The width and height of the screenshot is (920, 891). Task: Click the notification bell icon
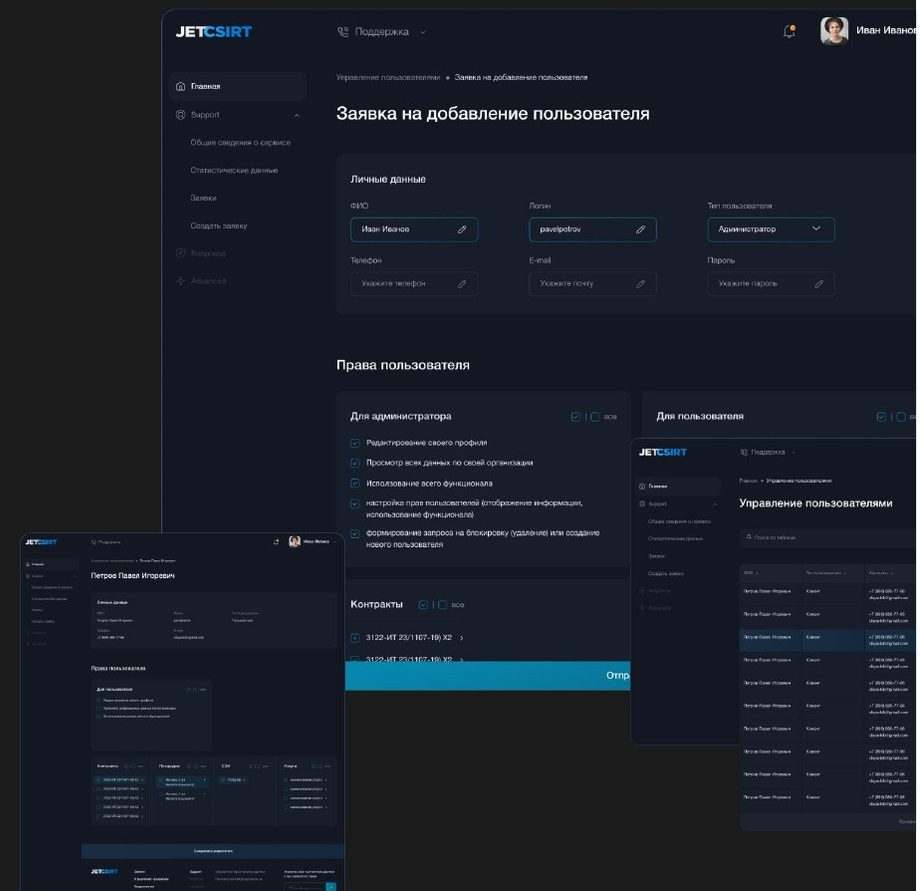(789, 32)
